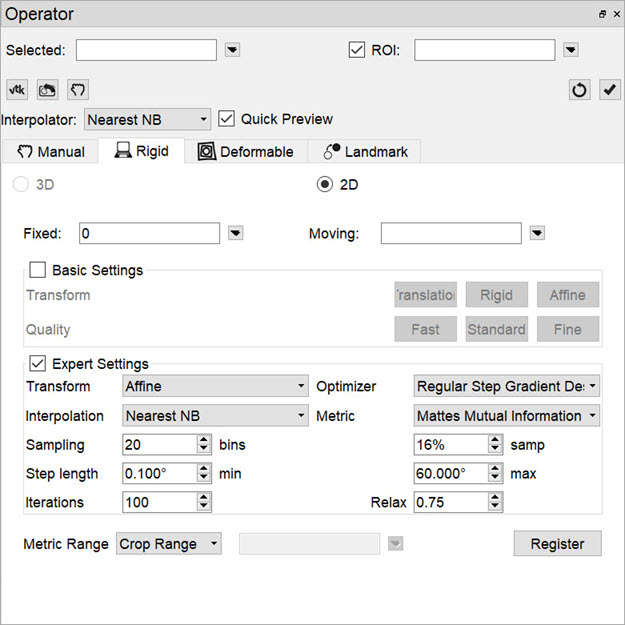
Task: Open the Expert Settings Transform dropdown
Action: tap(215, 386)
